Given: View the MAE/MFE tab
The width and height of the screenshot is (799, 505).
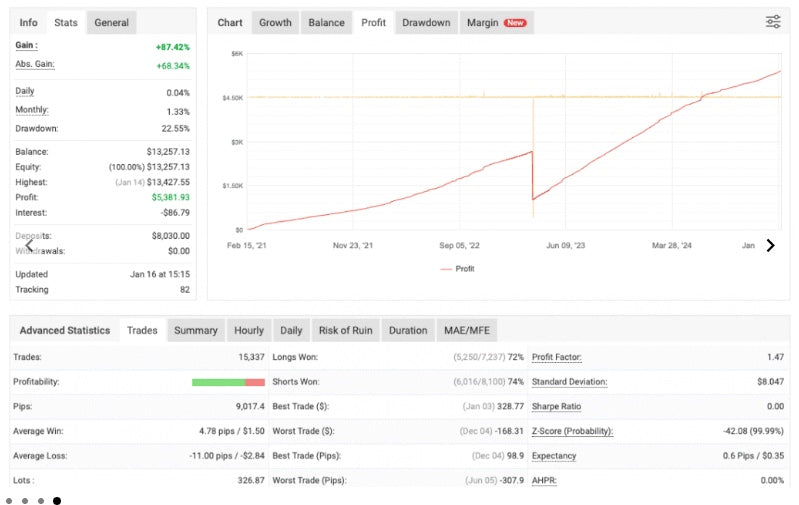Looking at the screenshot, I should pos(467,330).
